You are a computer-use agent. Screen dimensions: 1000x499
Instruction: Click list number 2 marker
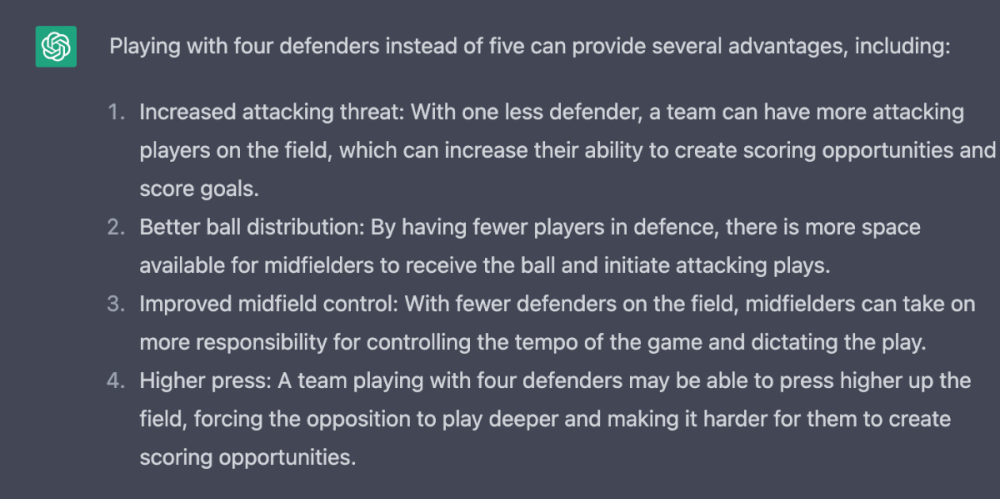point(117,228)
